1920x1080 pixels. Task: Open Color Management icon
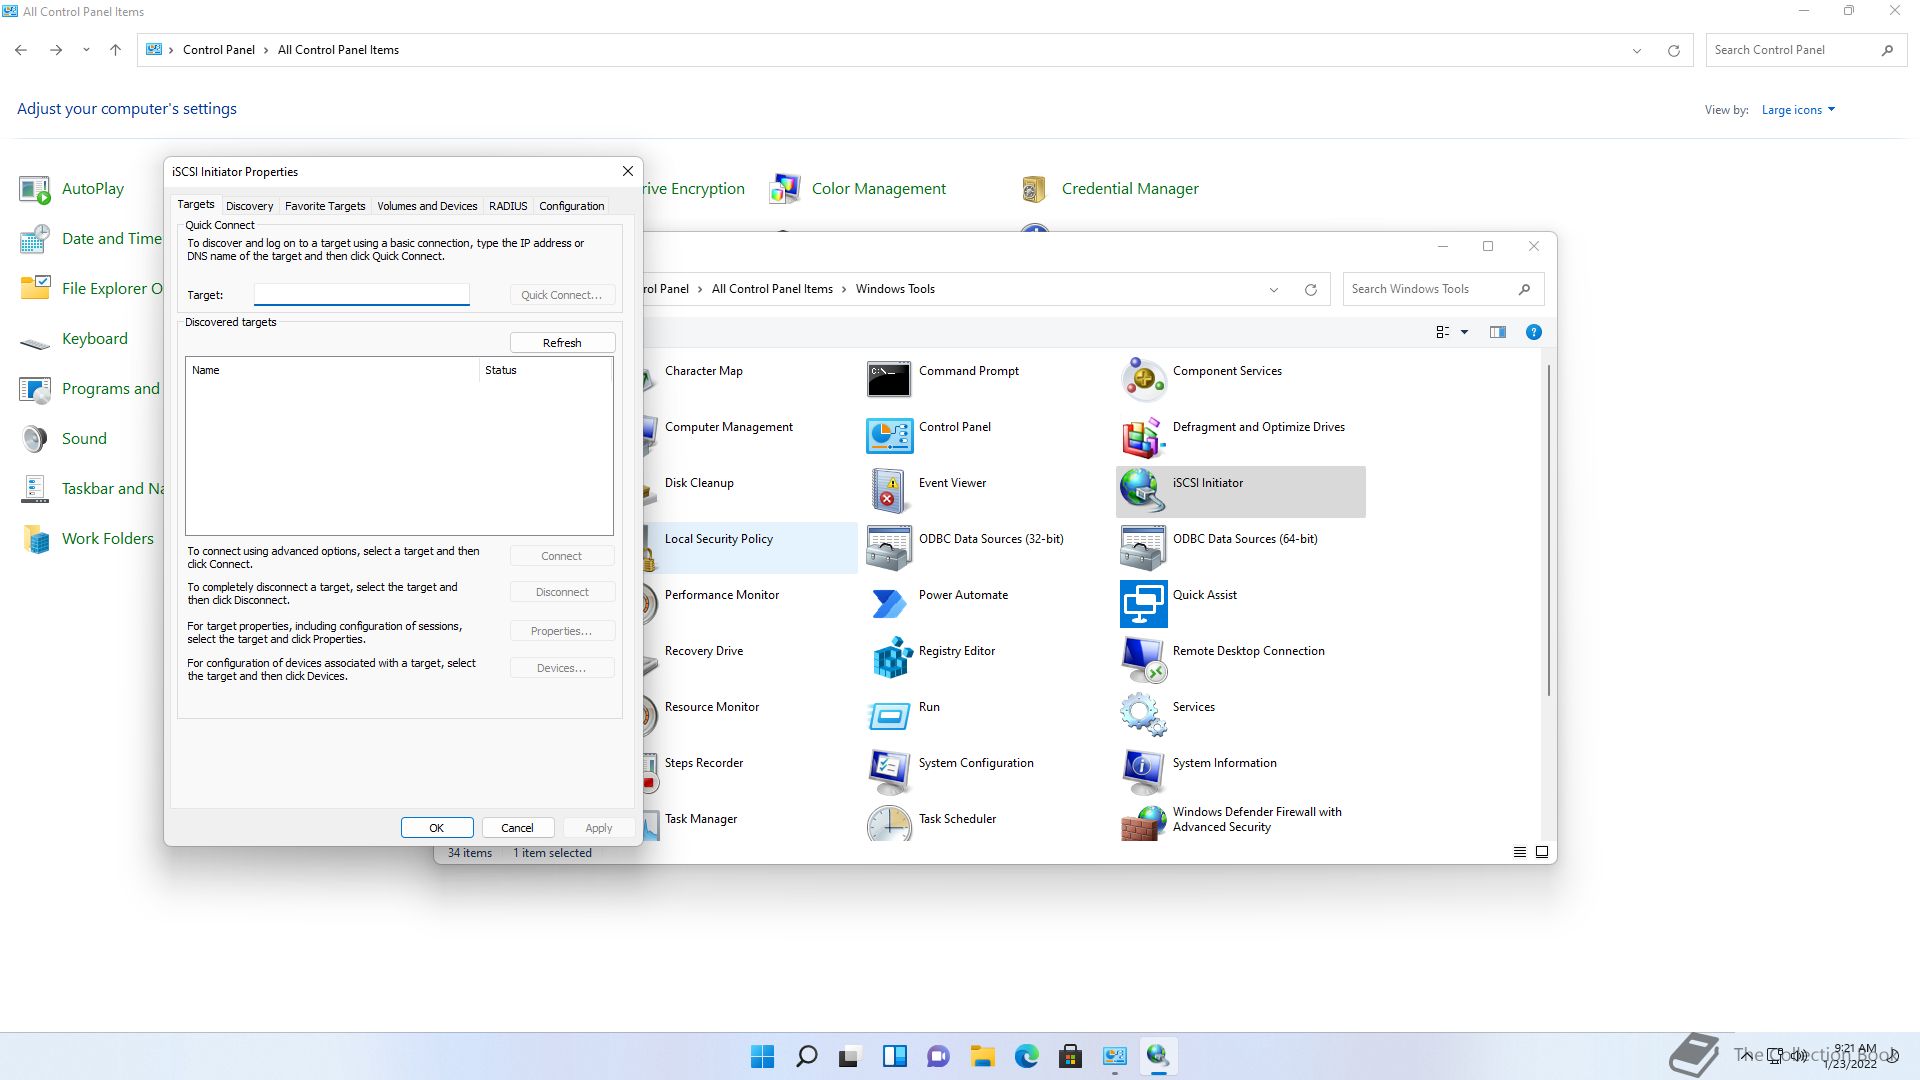click(x=785, y=189)
